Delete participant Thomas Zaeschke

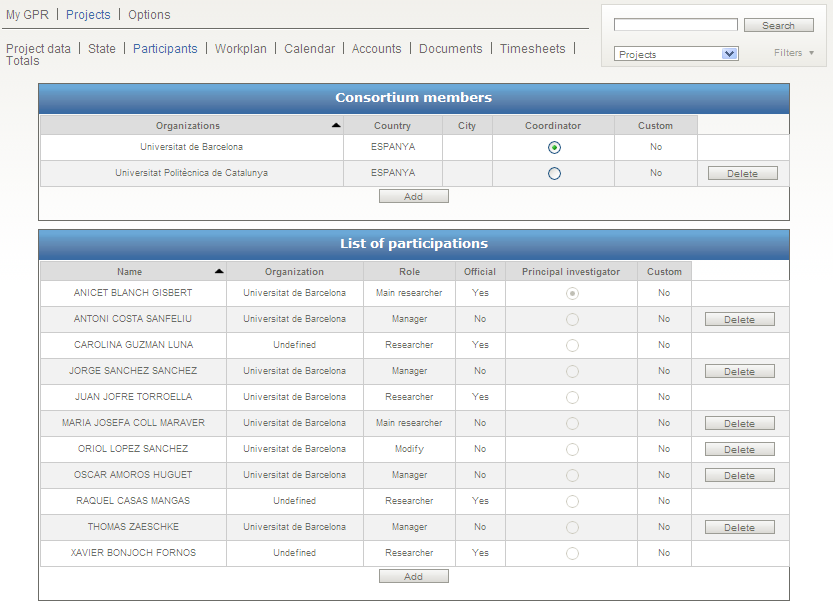pyautogui.click(x=739, y=528)
